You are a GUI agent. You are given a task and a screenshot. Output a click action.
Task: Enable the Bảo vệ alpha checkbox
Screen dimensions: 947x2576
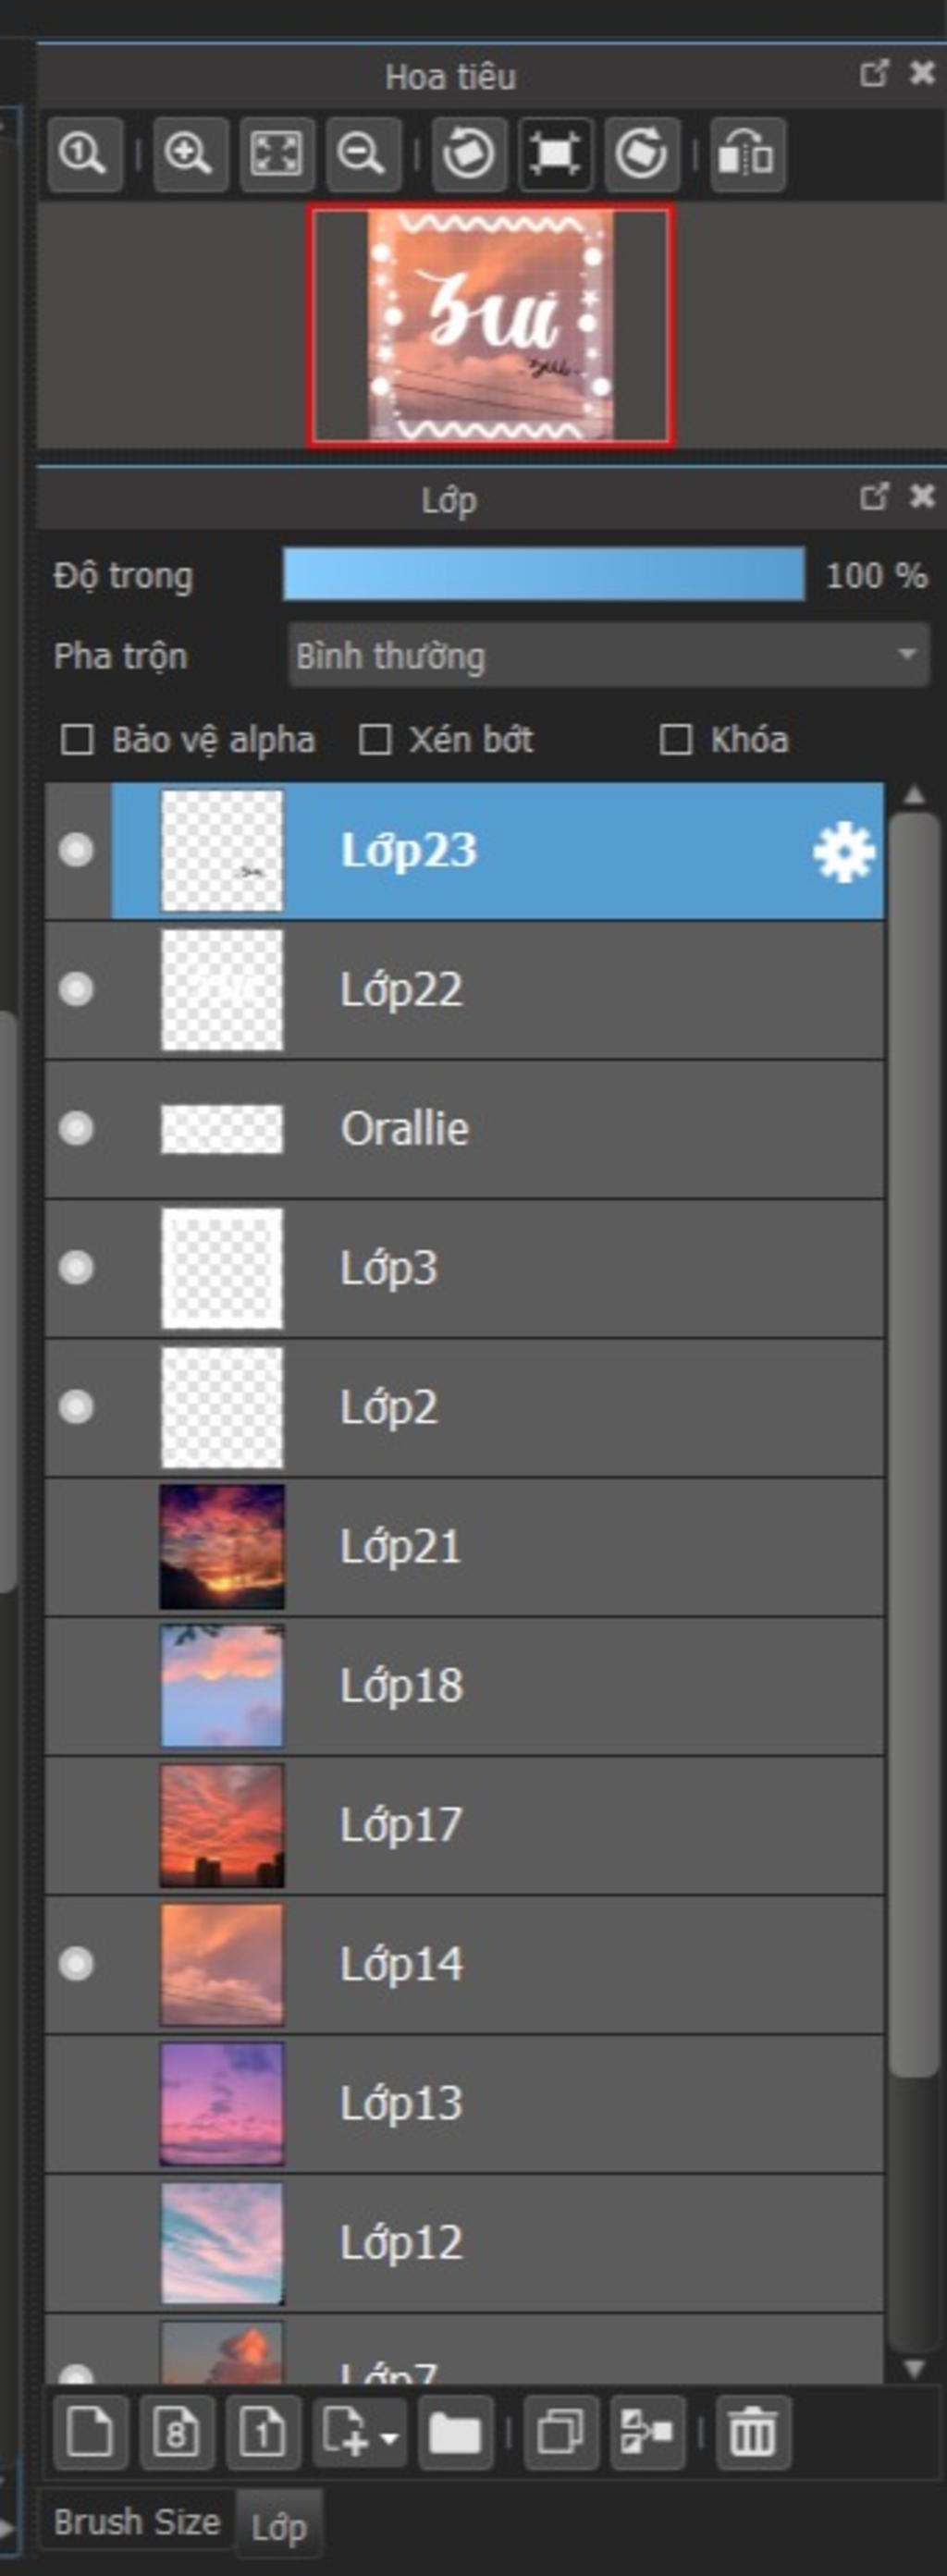click(x=77, y=740)
